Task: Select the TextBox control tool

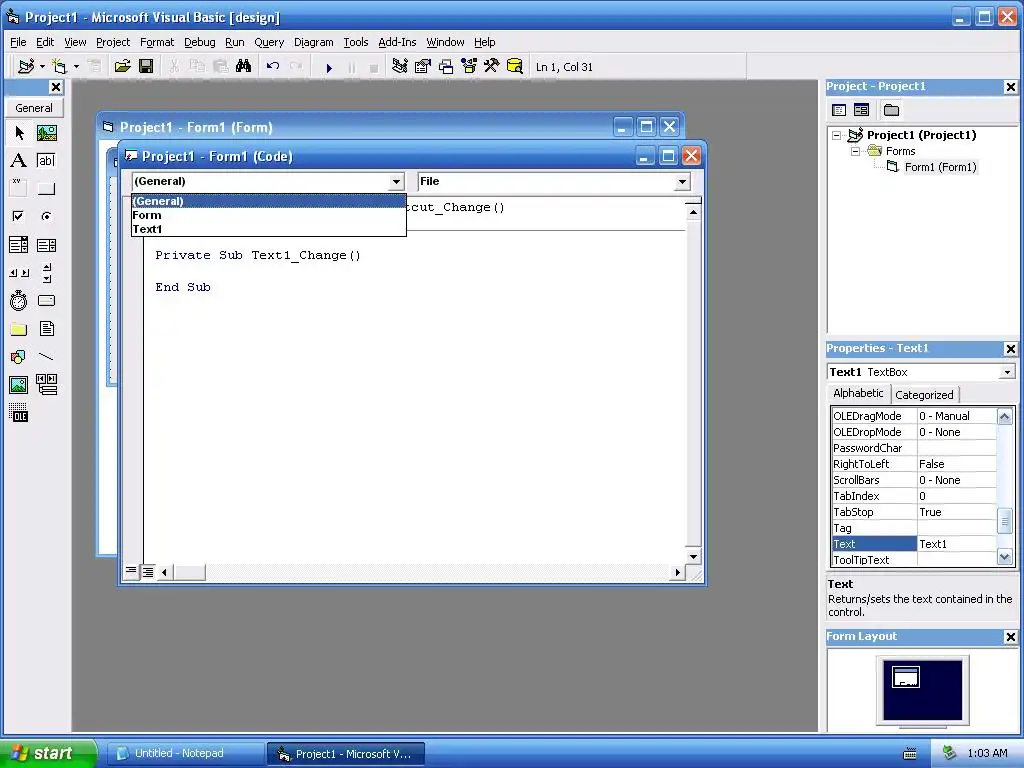Action: click(46, 161)
